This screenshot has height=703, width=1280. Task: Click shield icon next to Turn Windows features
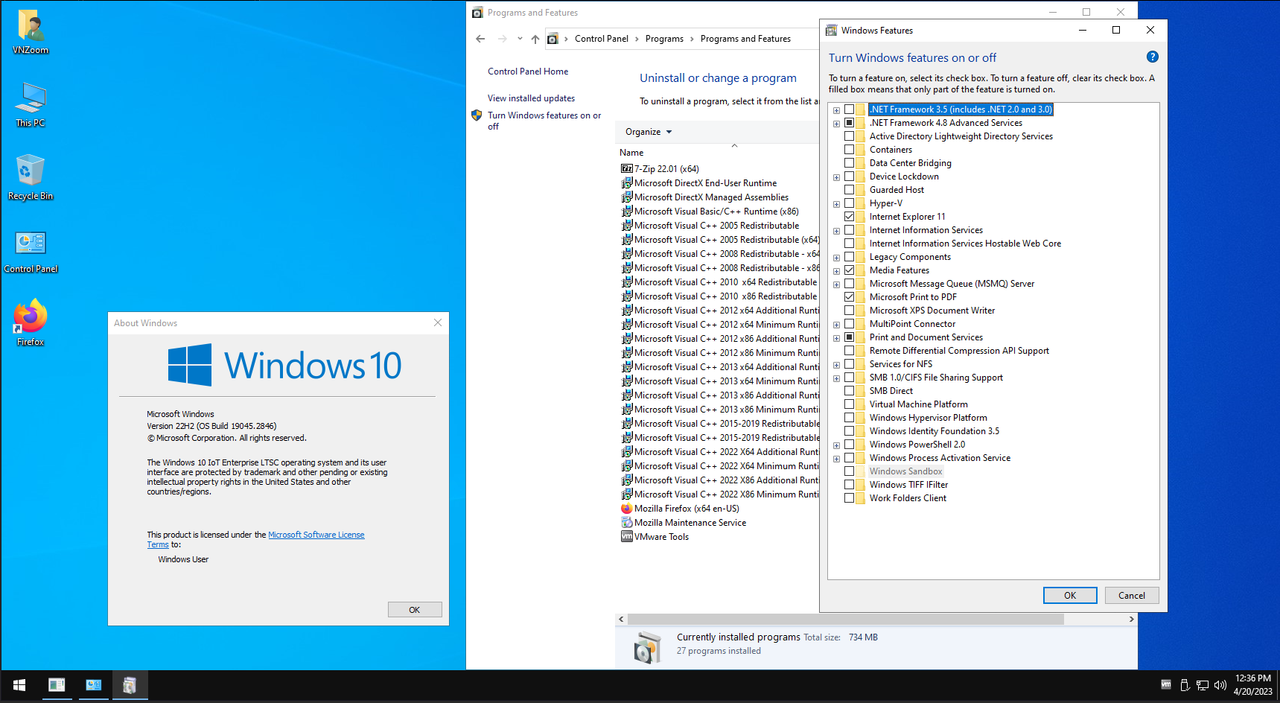tap(477, 116)
